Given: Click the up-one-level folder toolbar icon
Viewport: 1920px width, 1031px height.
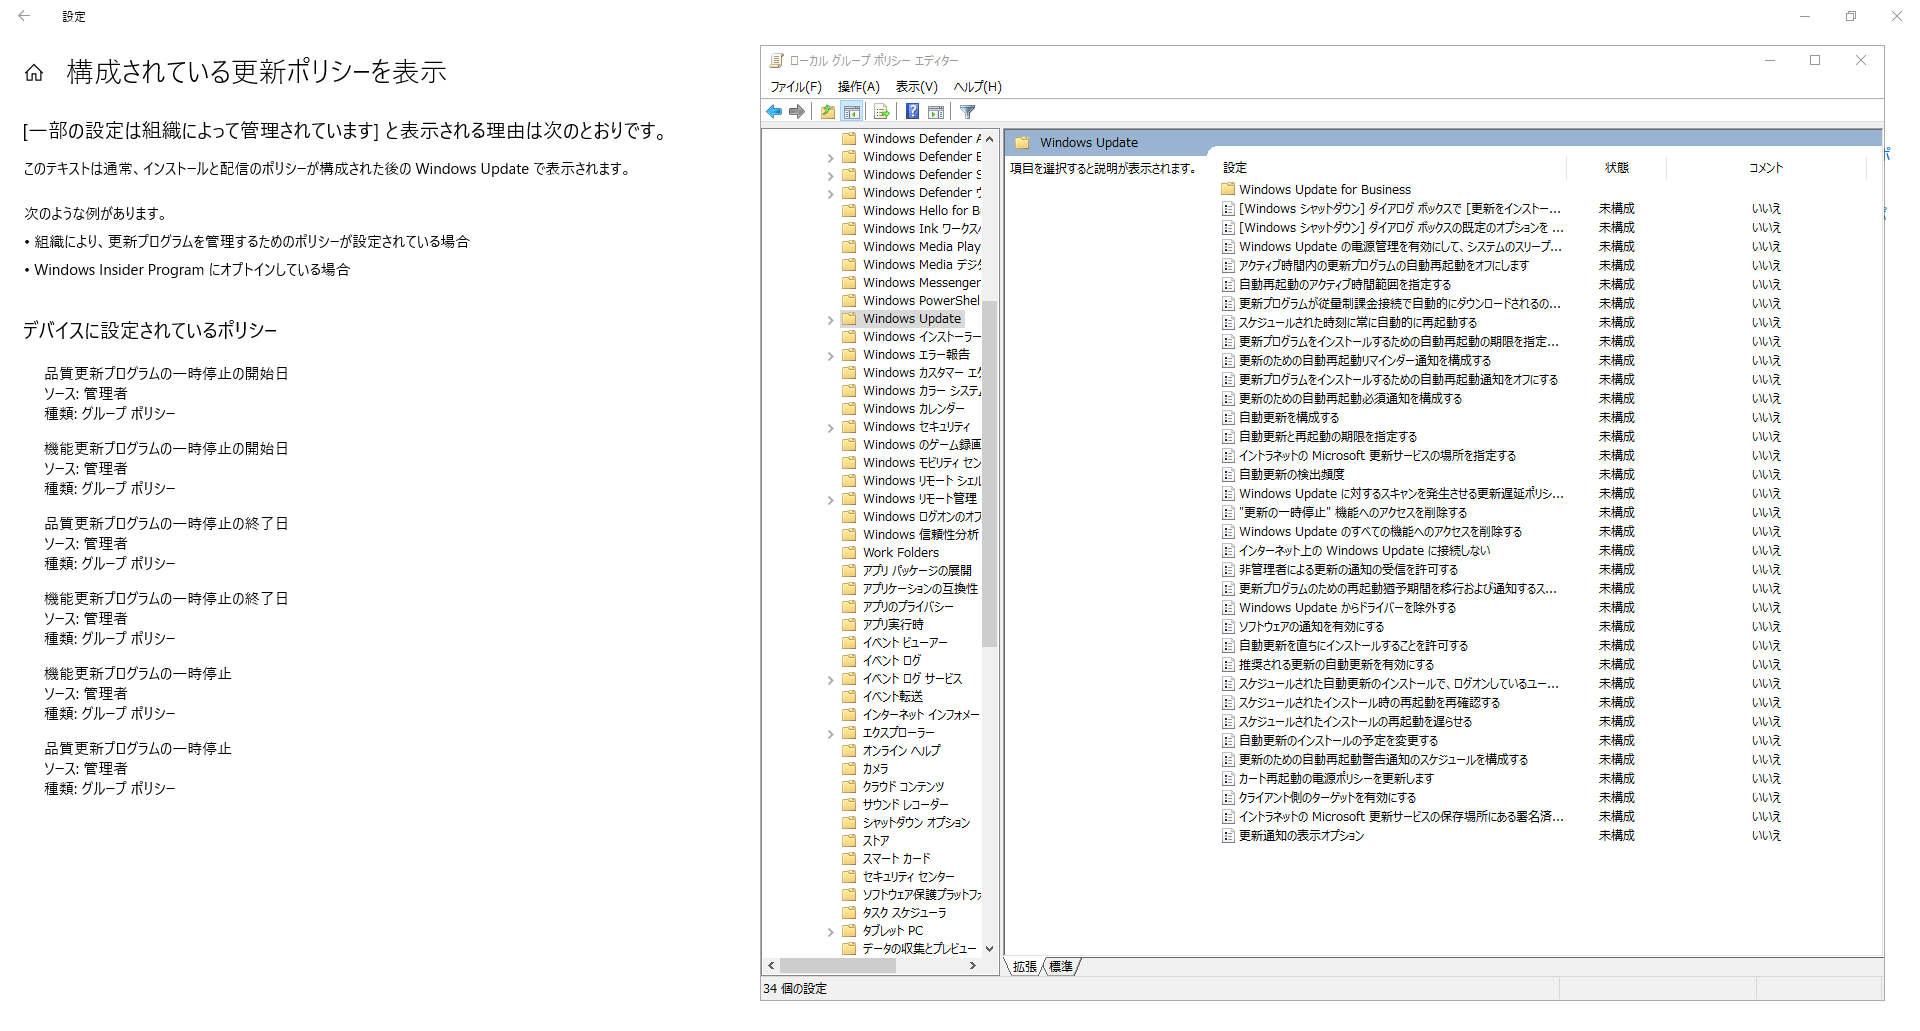Looking at the screenshot, I should (828, 112).
